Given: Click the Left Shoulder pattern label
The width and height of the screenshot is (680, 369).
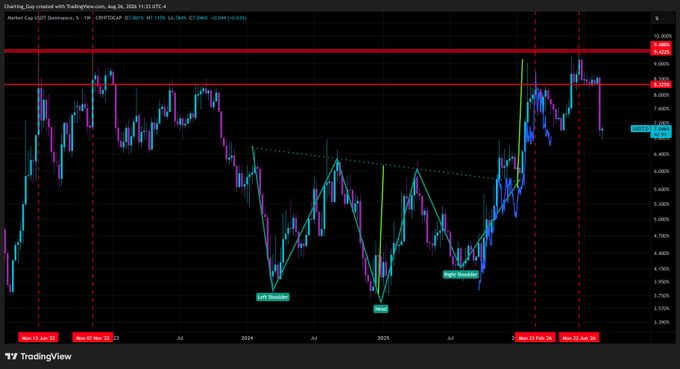Looking at the screenshot, I should [273, 297].
